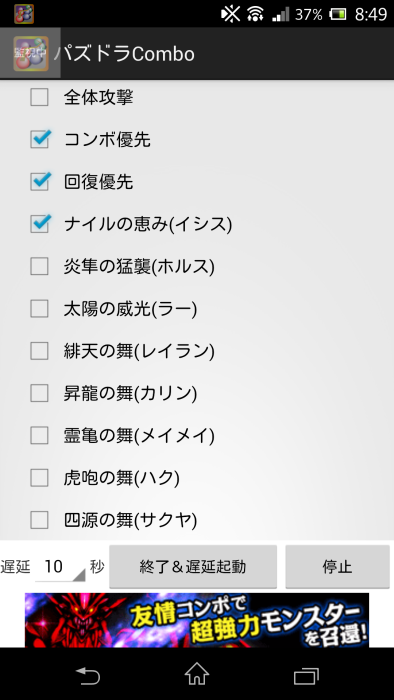Tap the 終了＆遅延起動 button

193,567
